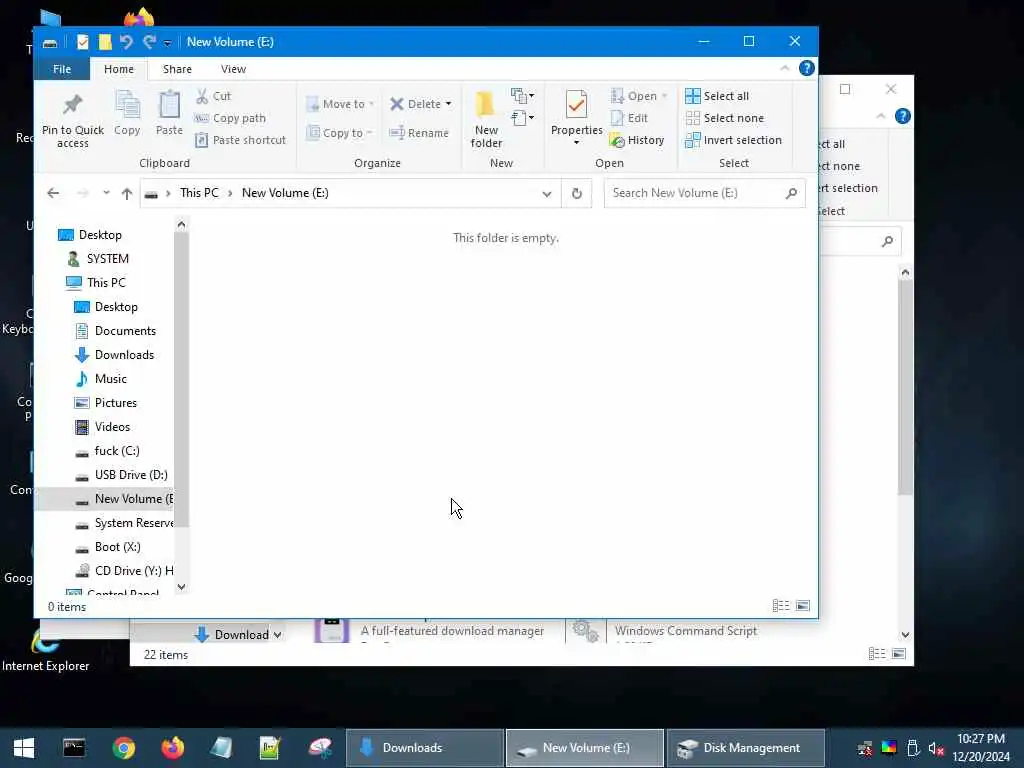Expand address bar history dropdown
1024x768 pixels.
[x=547, y=193]
